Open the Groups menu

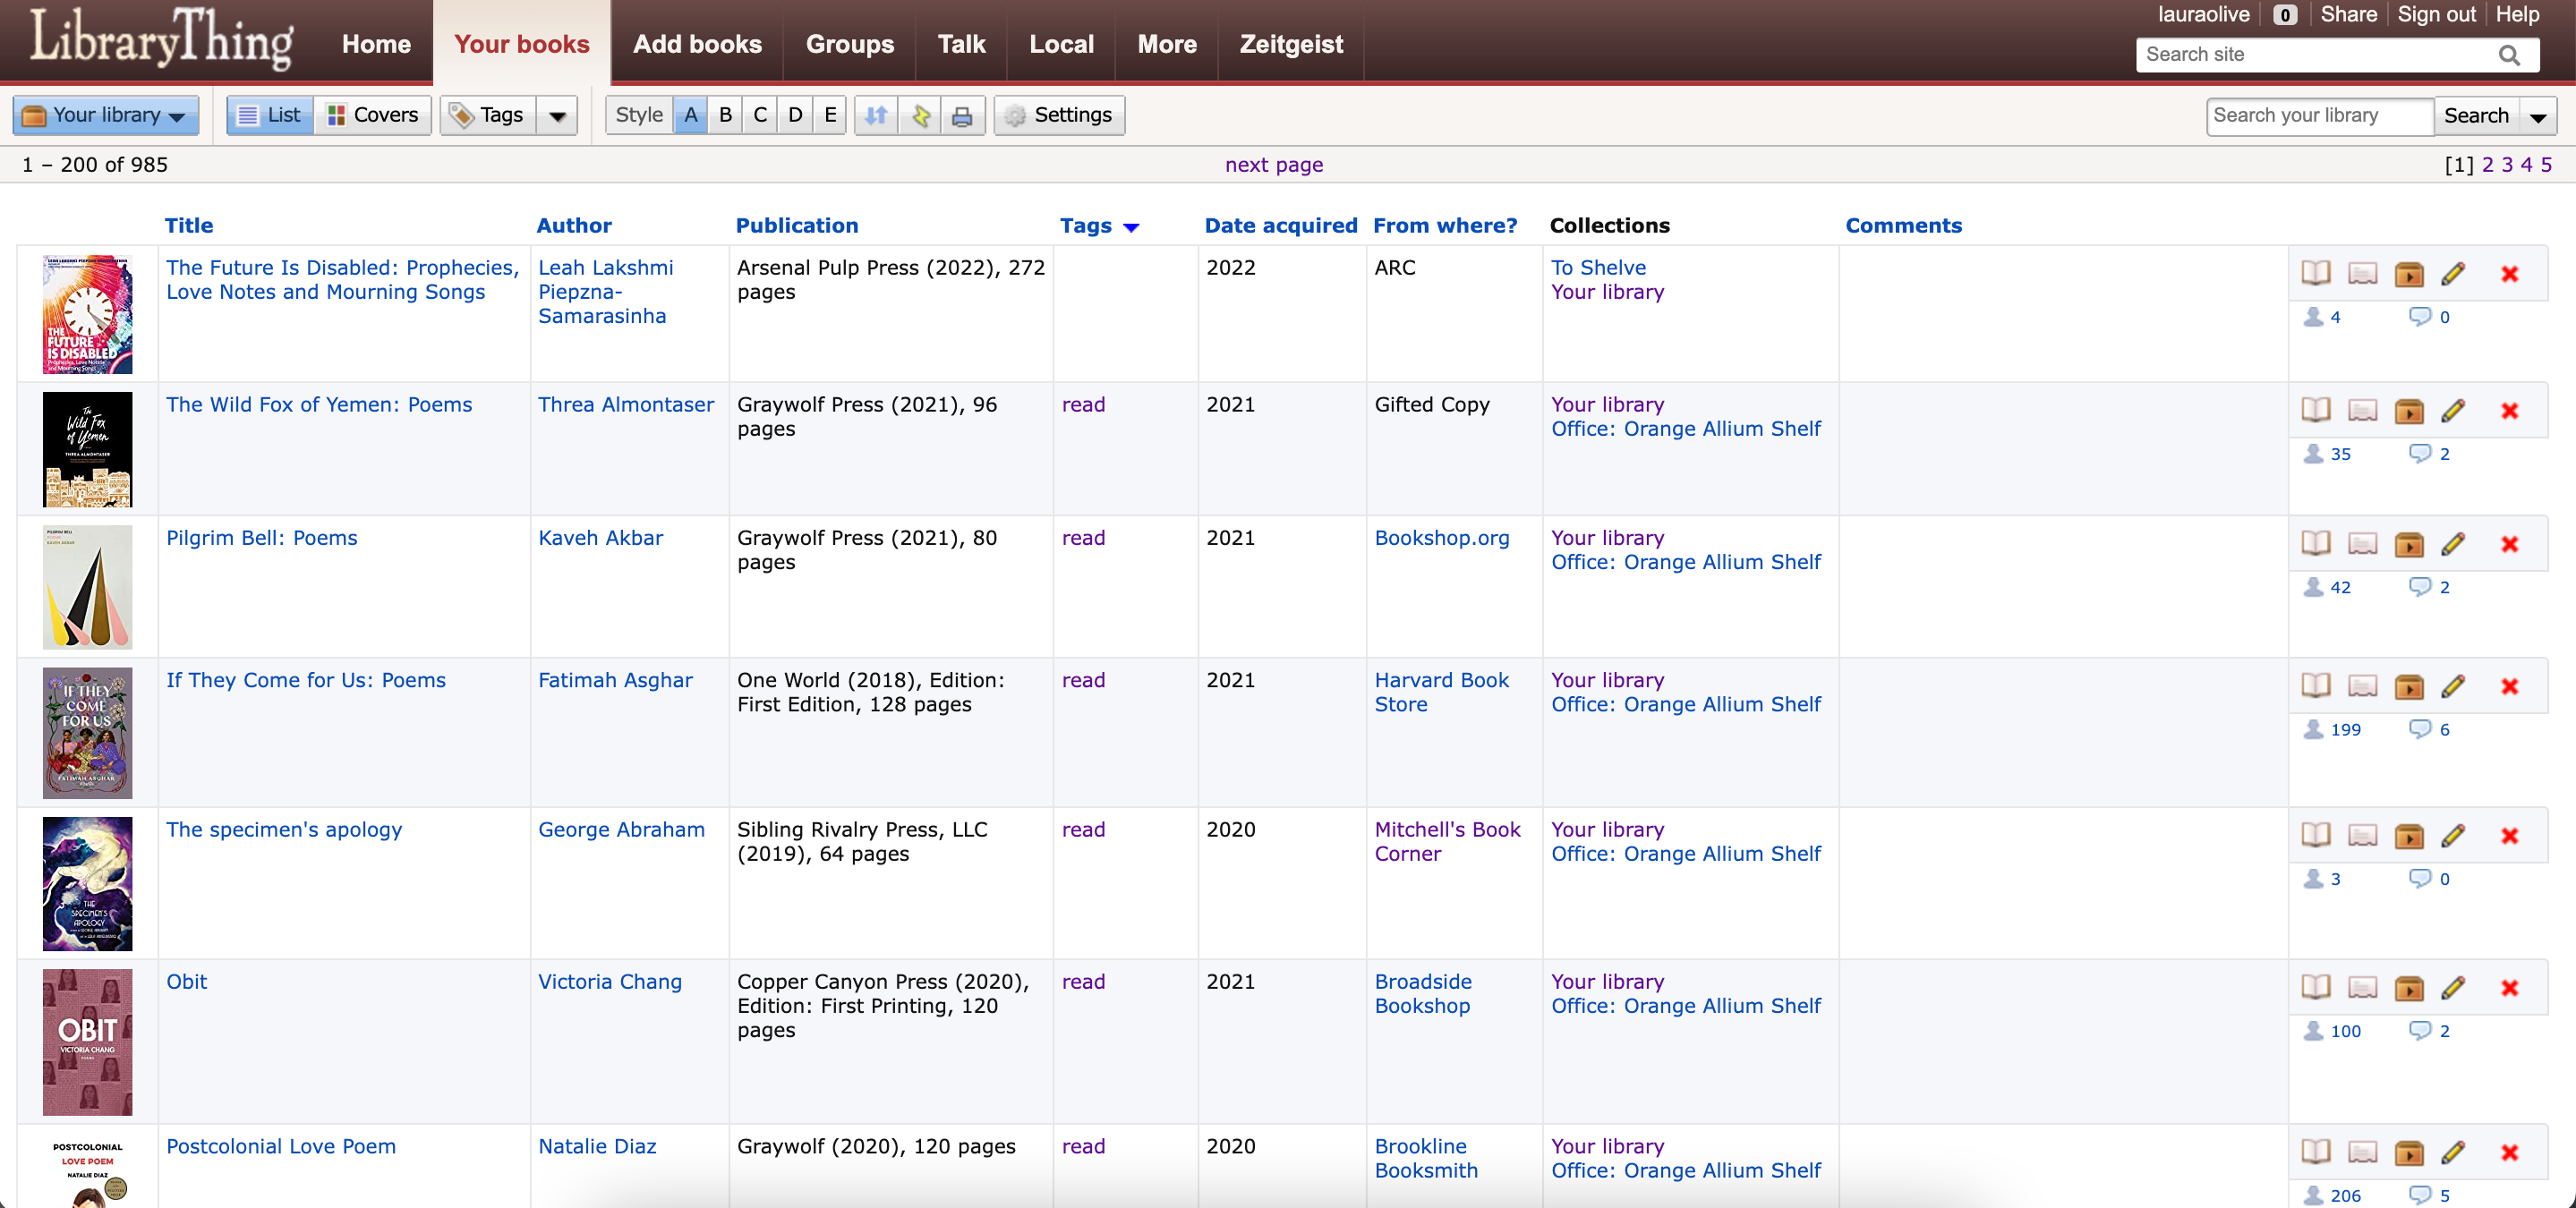(x=850, y=44)
